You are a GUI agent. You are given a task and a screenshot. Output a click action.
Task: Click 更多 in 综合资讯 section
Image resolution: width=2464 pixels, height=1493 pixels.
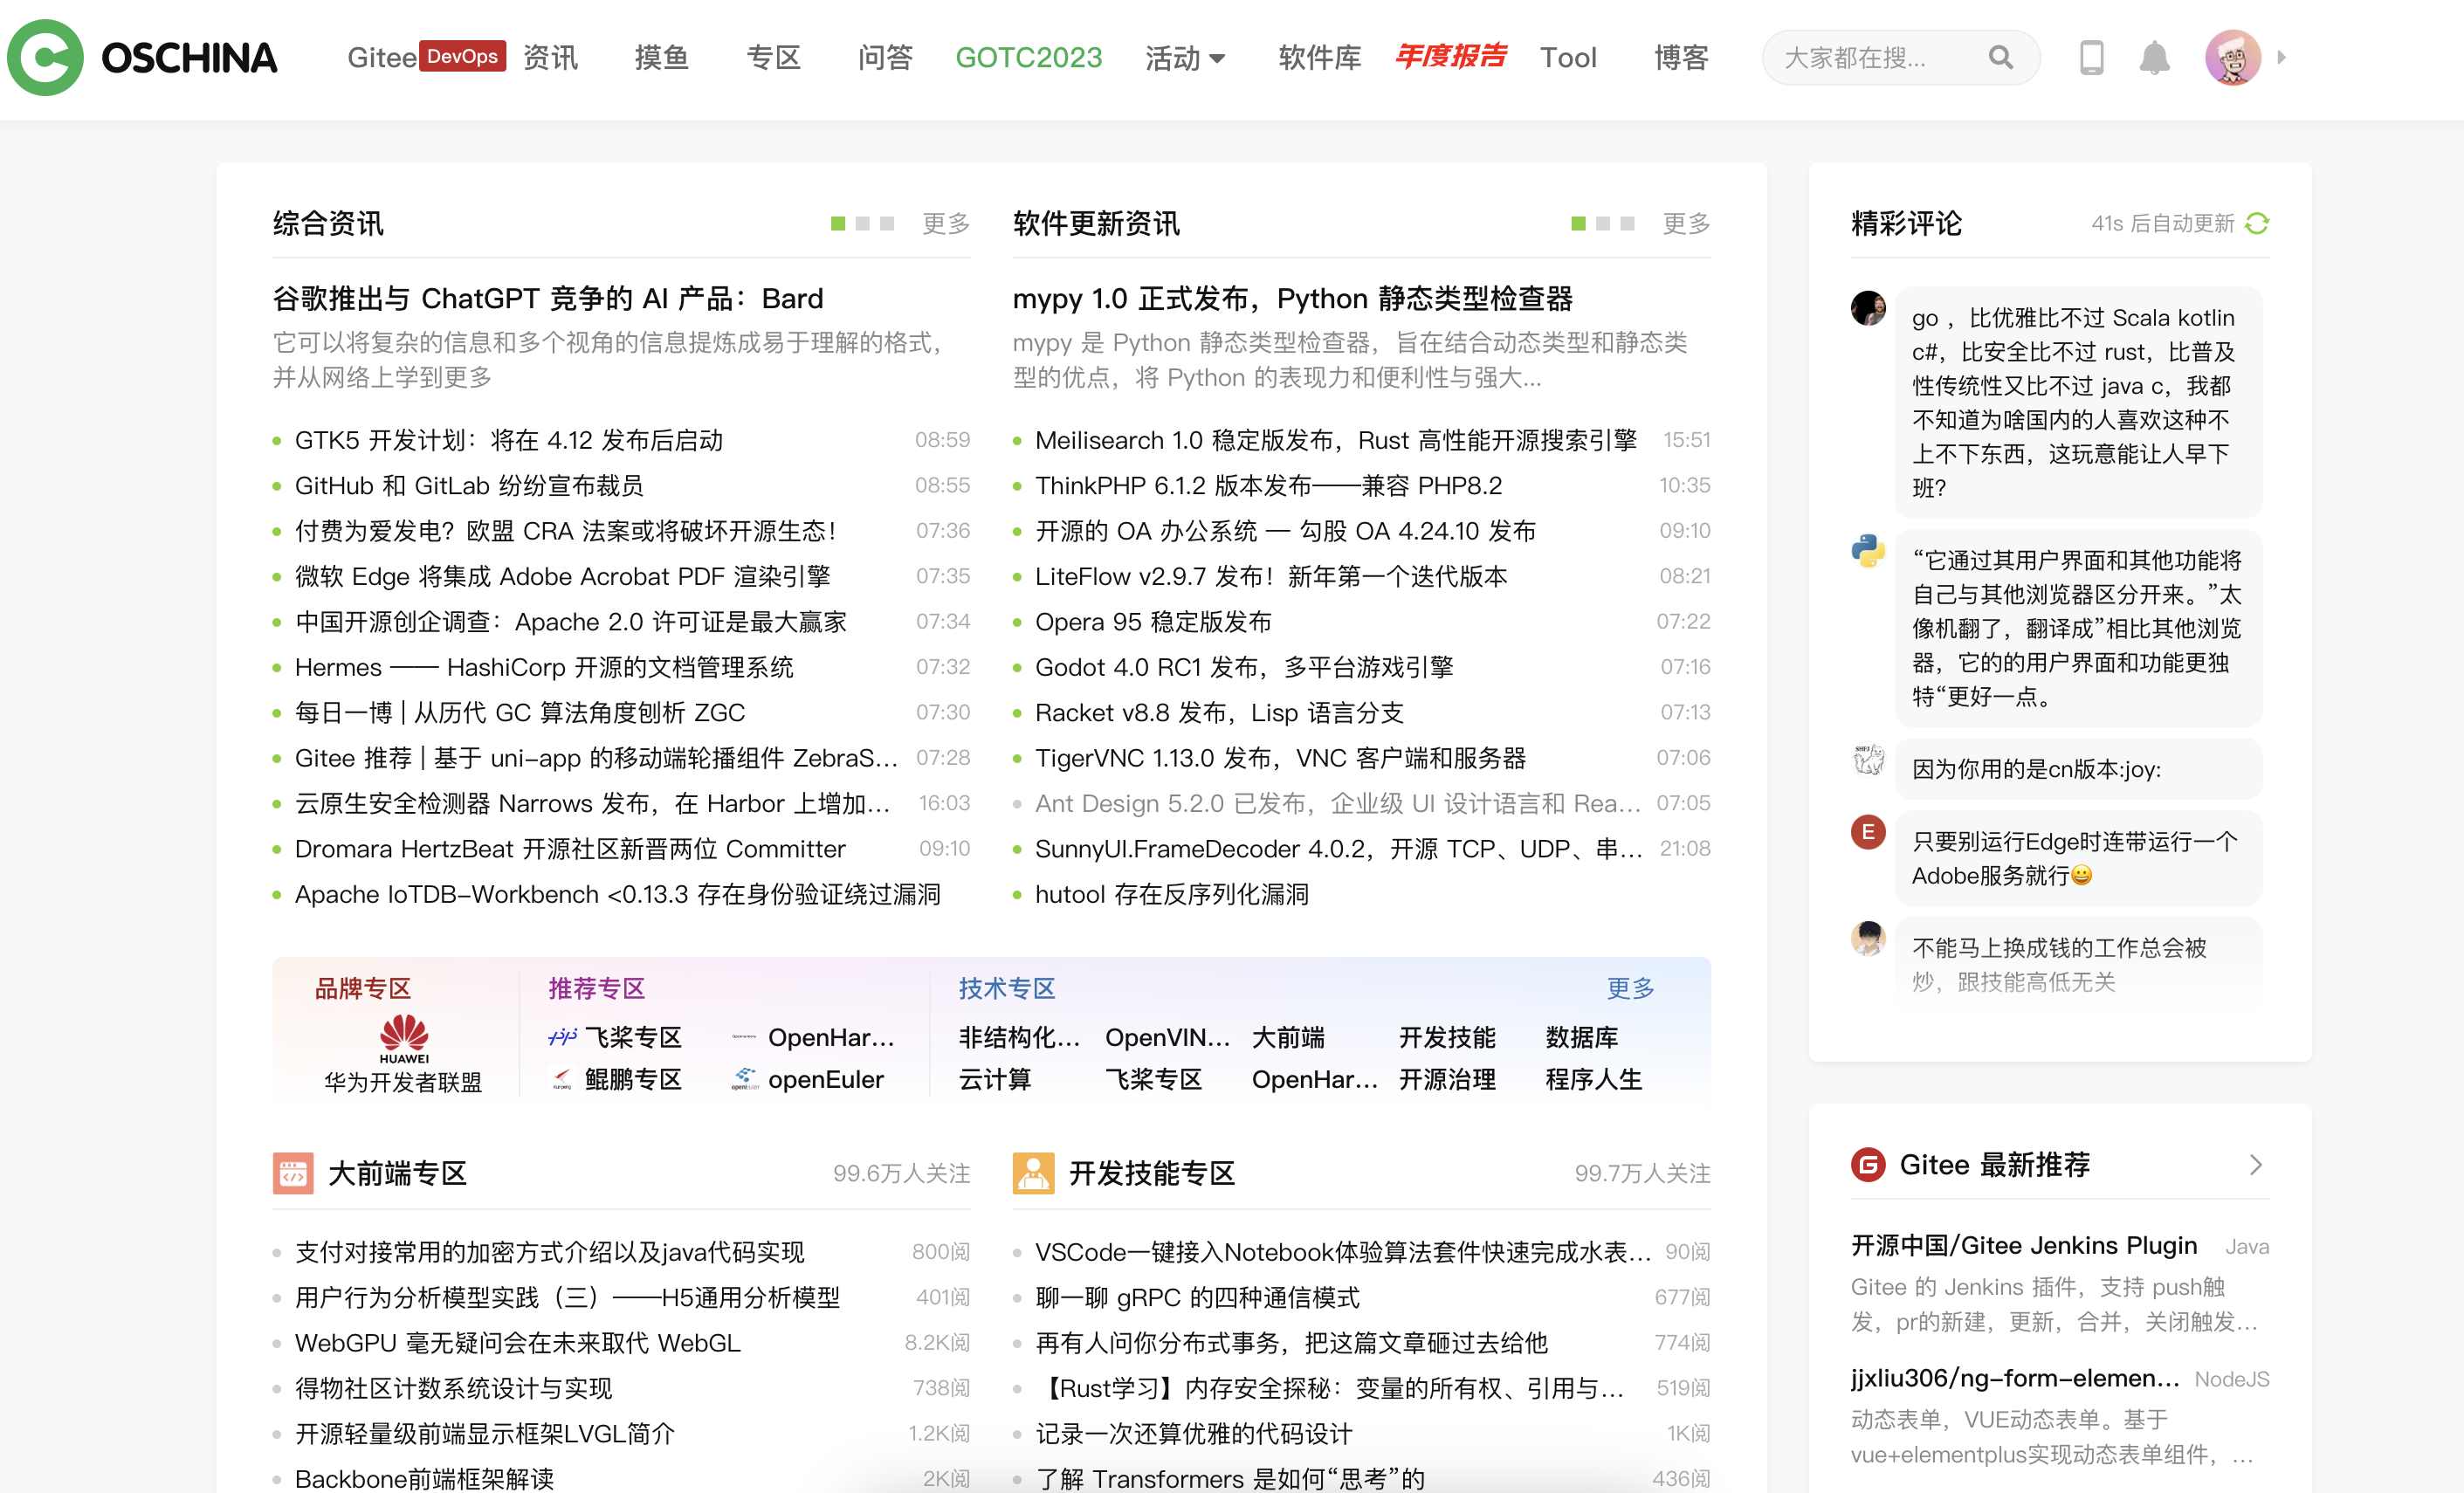click(x=945, y=223)
